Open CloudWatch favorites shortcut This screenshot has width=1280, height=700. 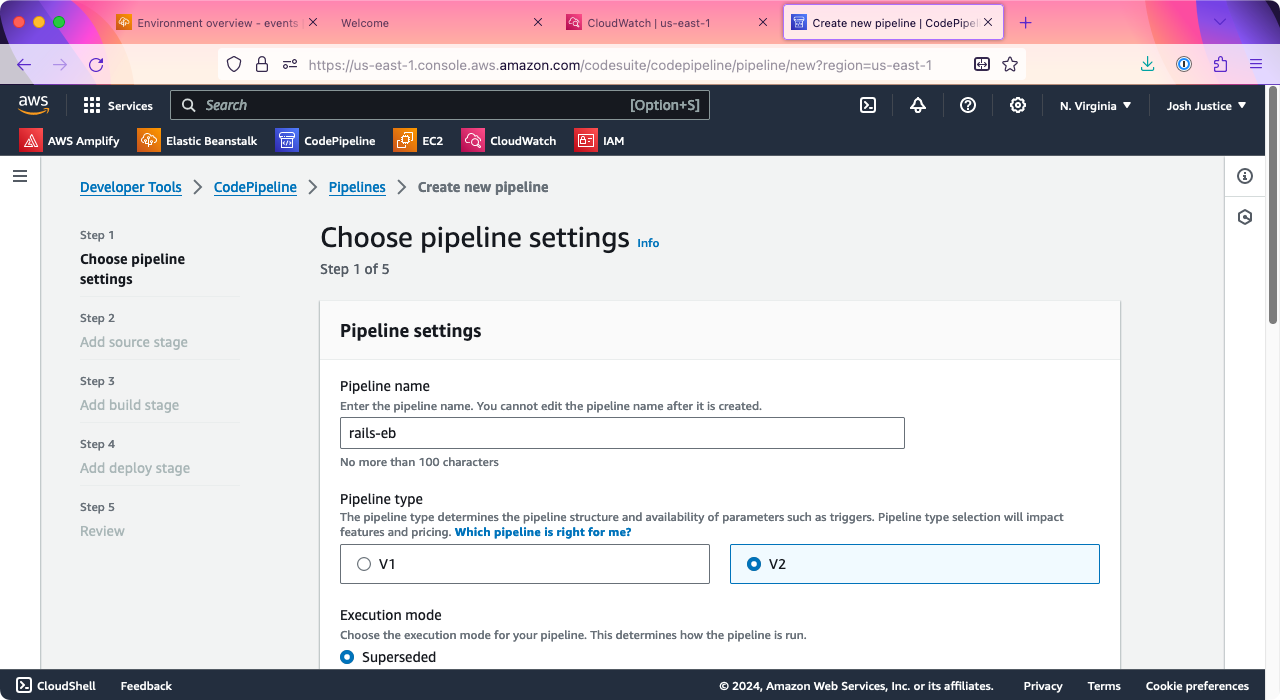pyautogui.click(x=509, y=141)
